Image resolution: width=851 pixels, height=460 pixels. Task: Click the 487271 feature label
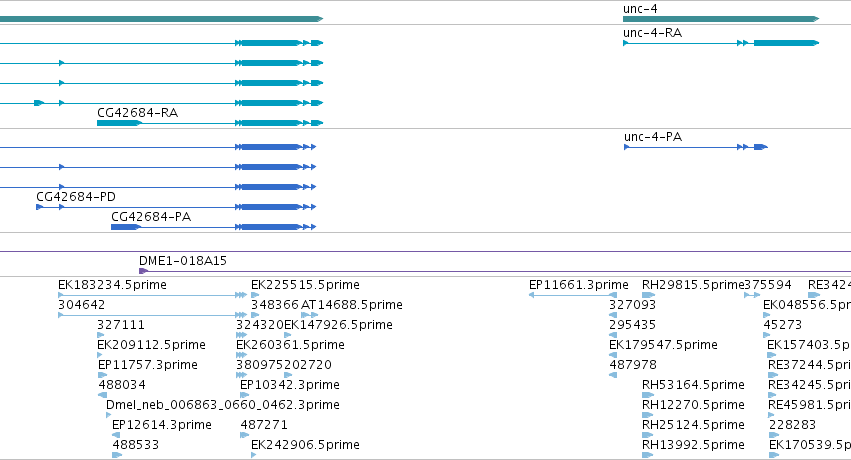(264, 425)
